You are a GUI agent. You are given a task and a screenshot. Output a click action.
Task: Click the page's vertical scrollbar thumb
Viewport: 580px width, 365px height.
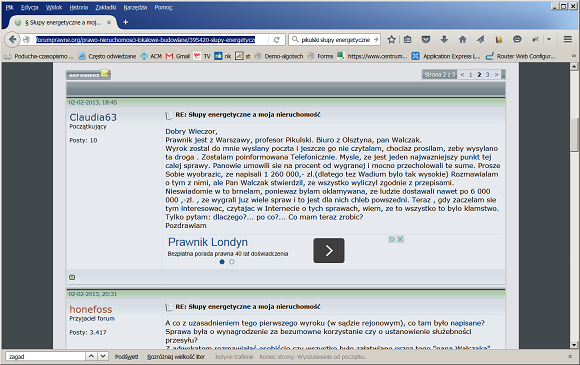click(574, 134)
